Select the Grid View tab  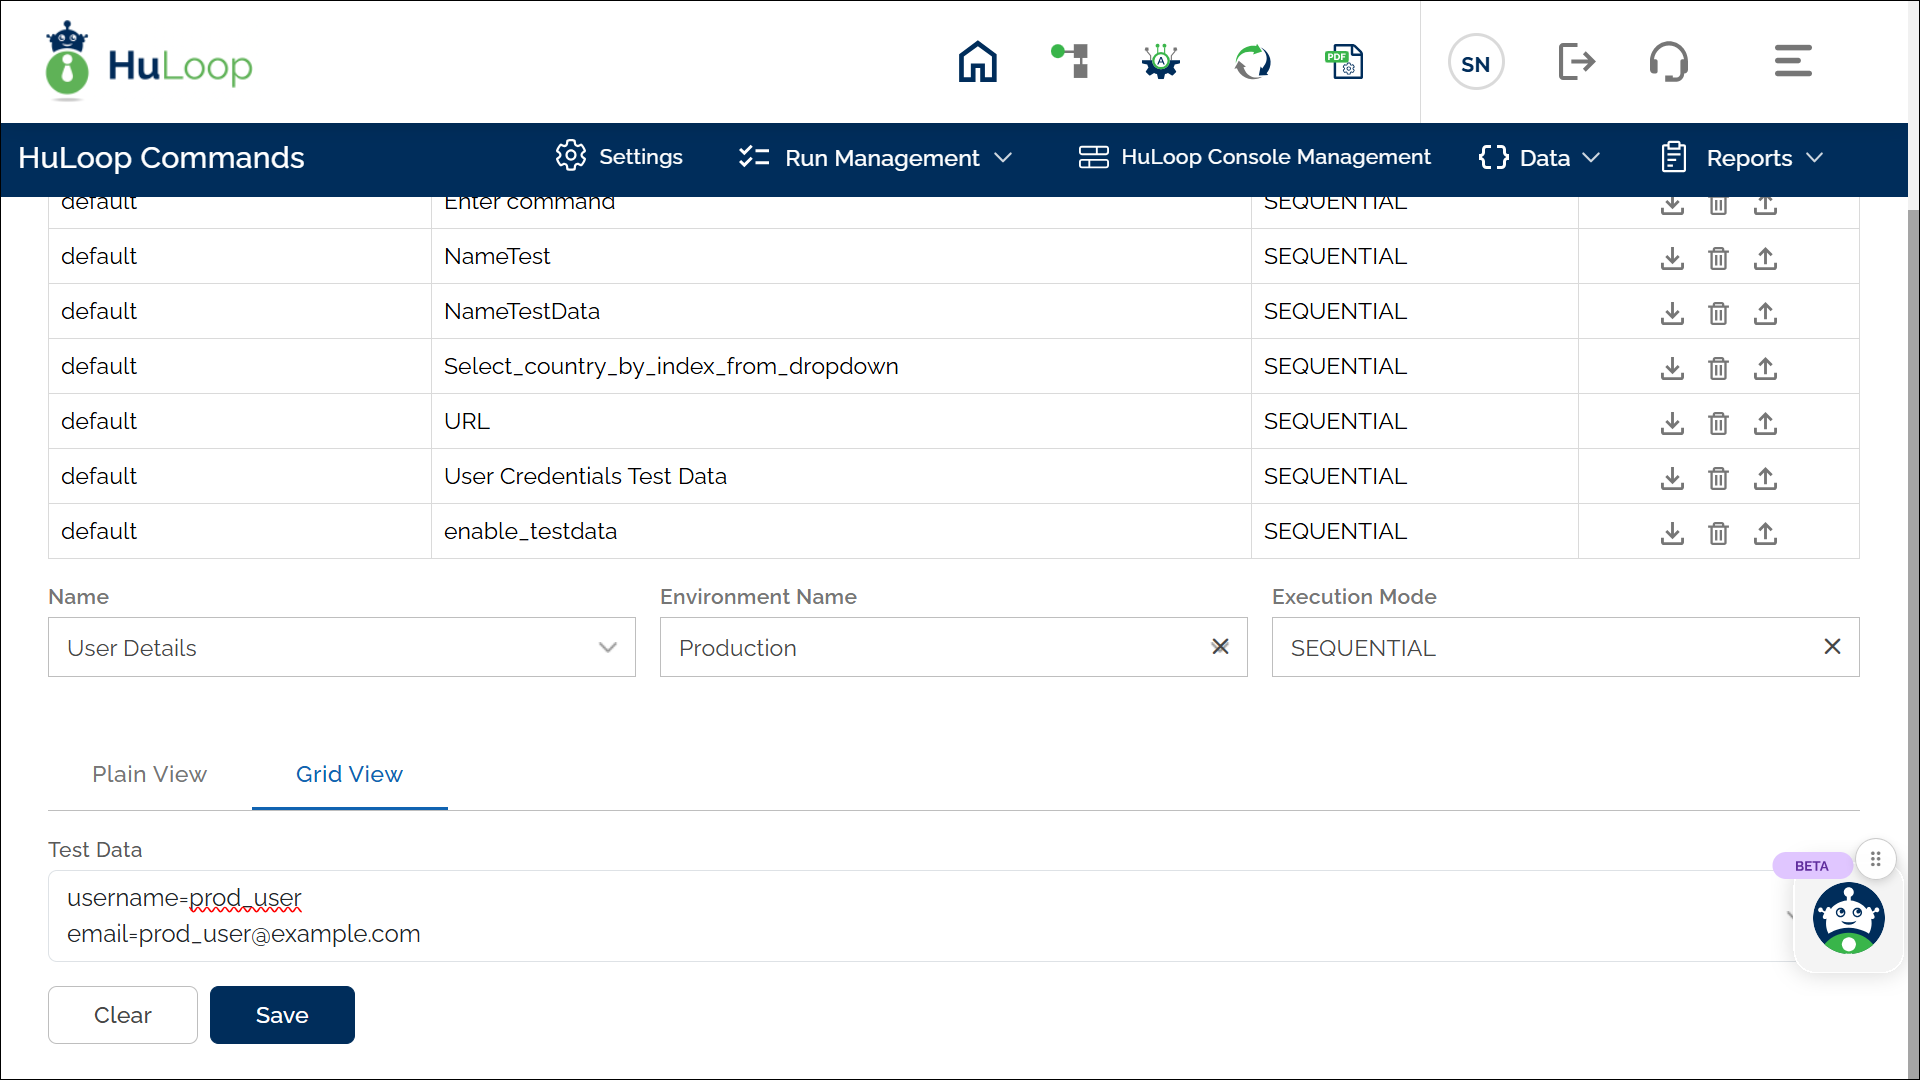[x=349, y=774]
